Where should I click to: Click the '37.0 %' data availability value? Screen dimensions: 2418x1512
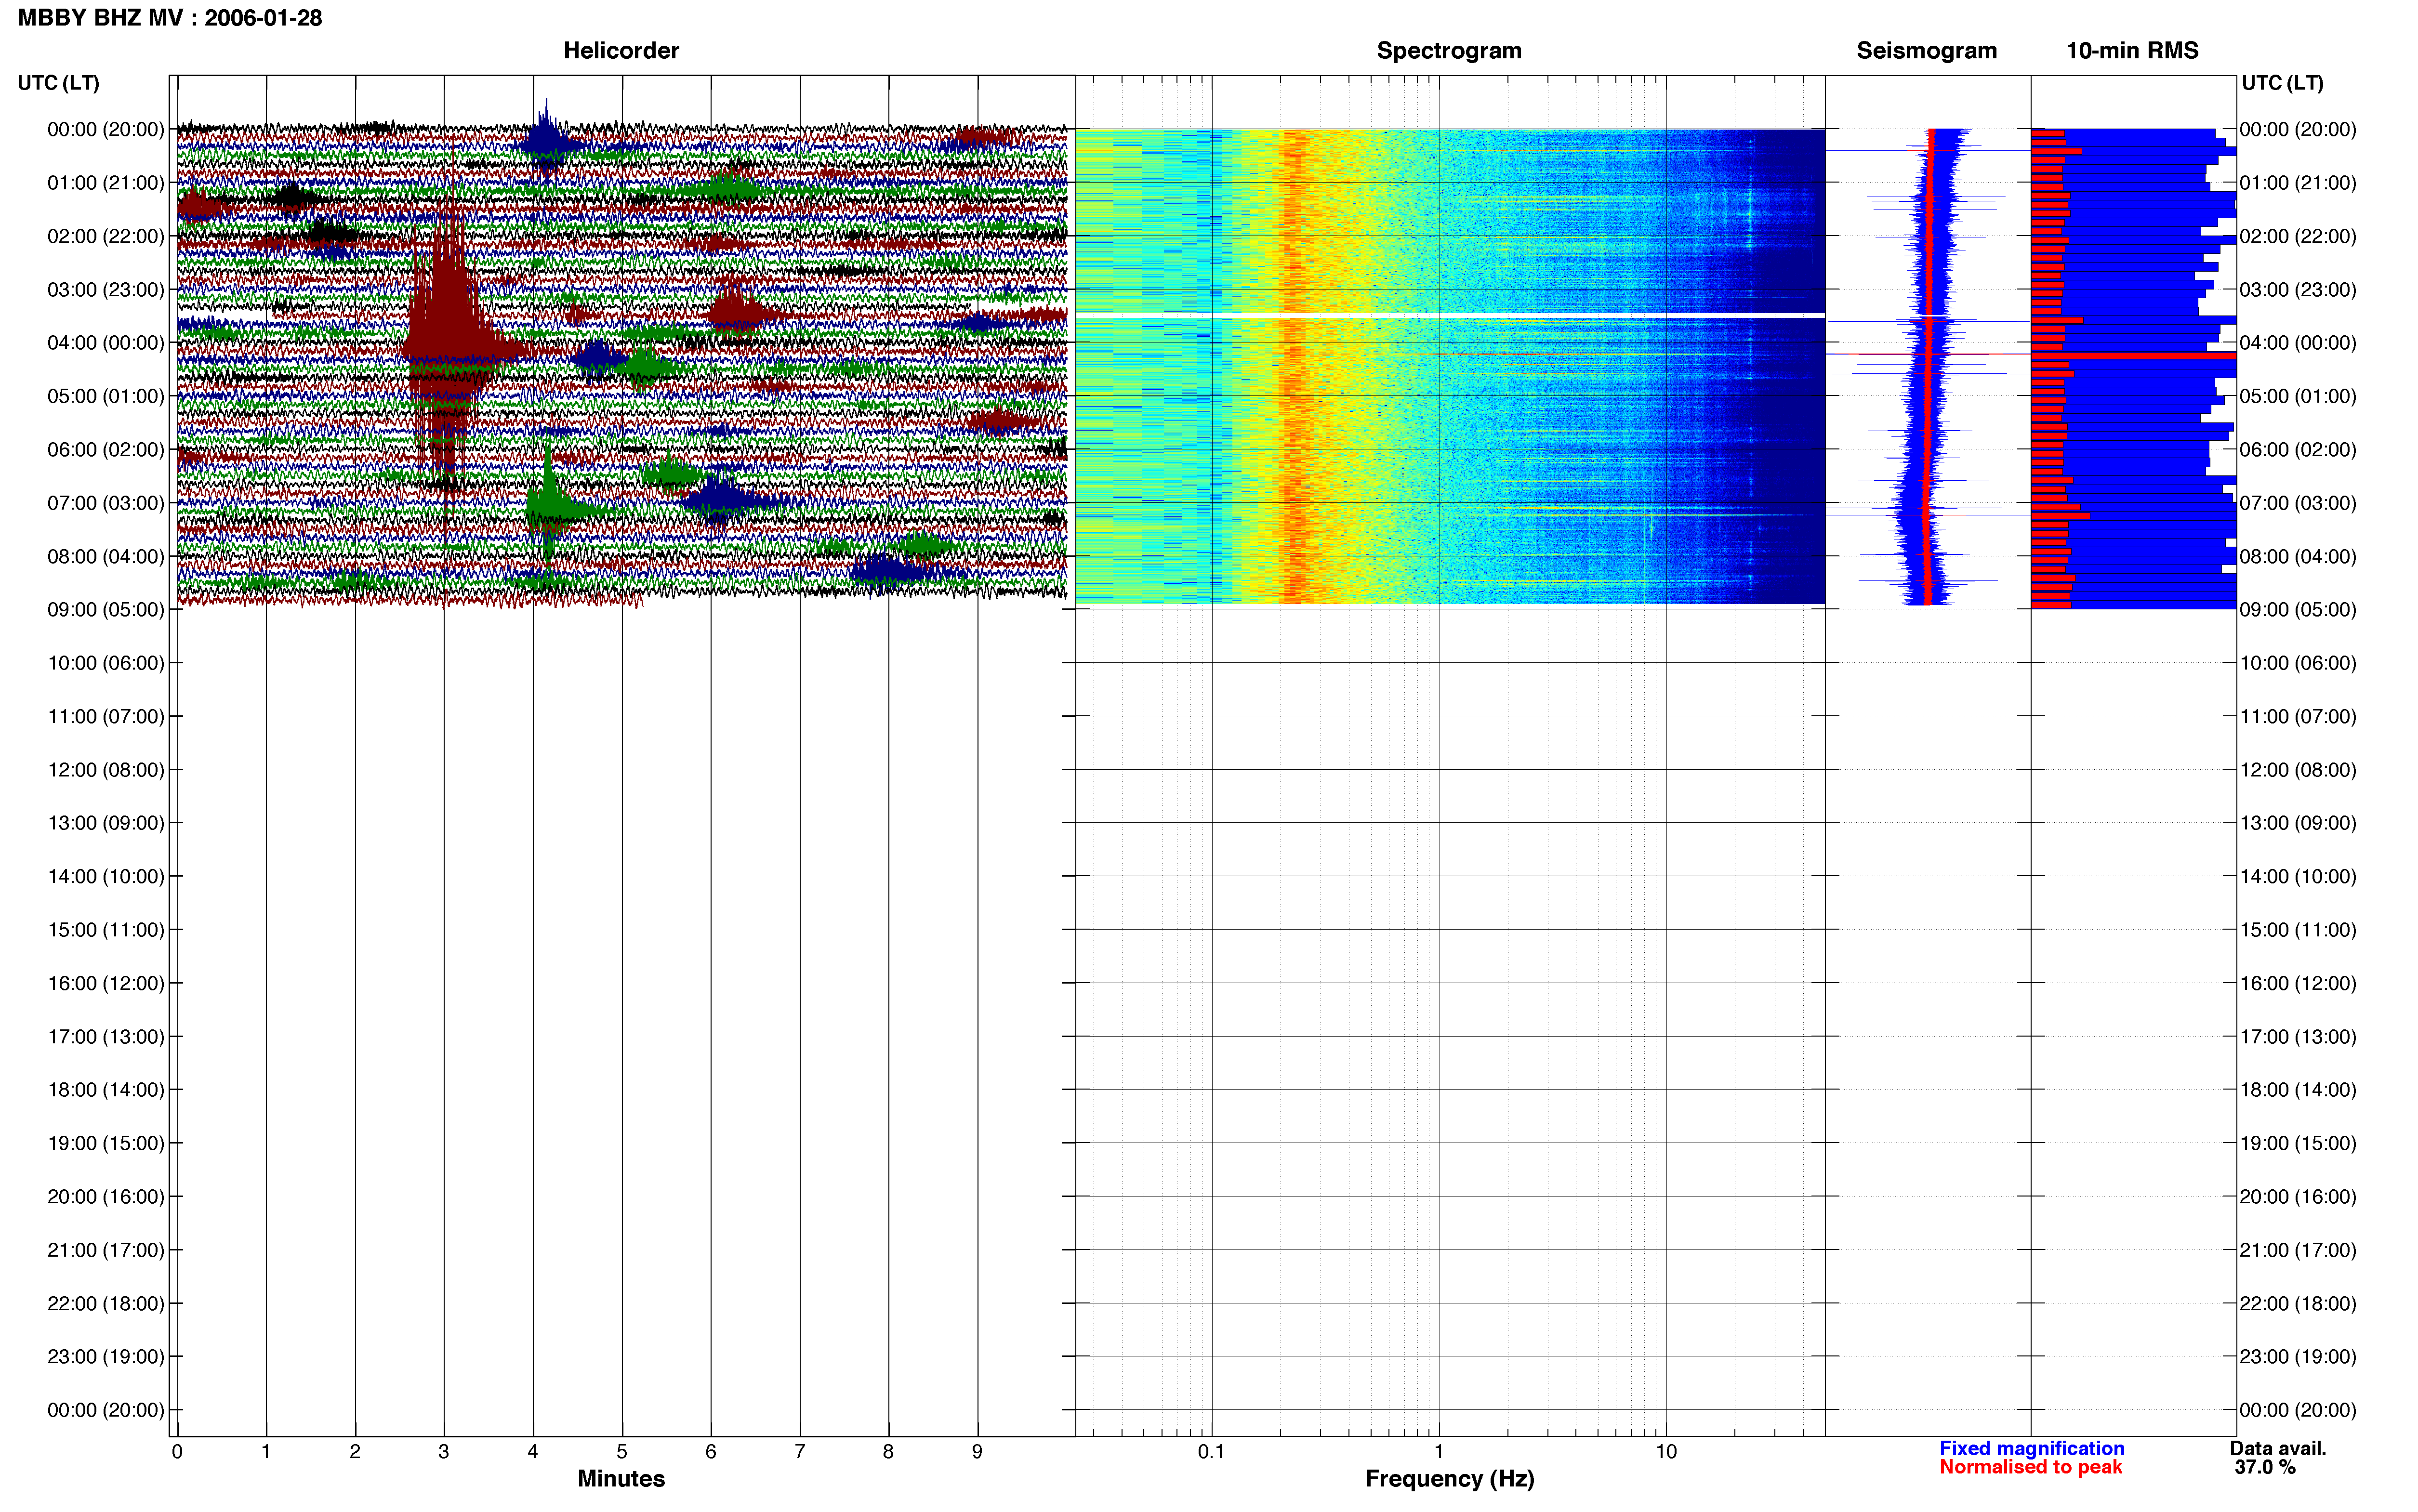[2265, 1467]
